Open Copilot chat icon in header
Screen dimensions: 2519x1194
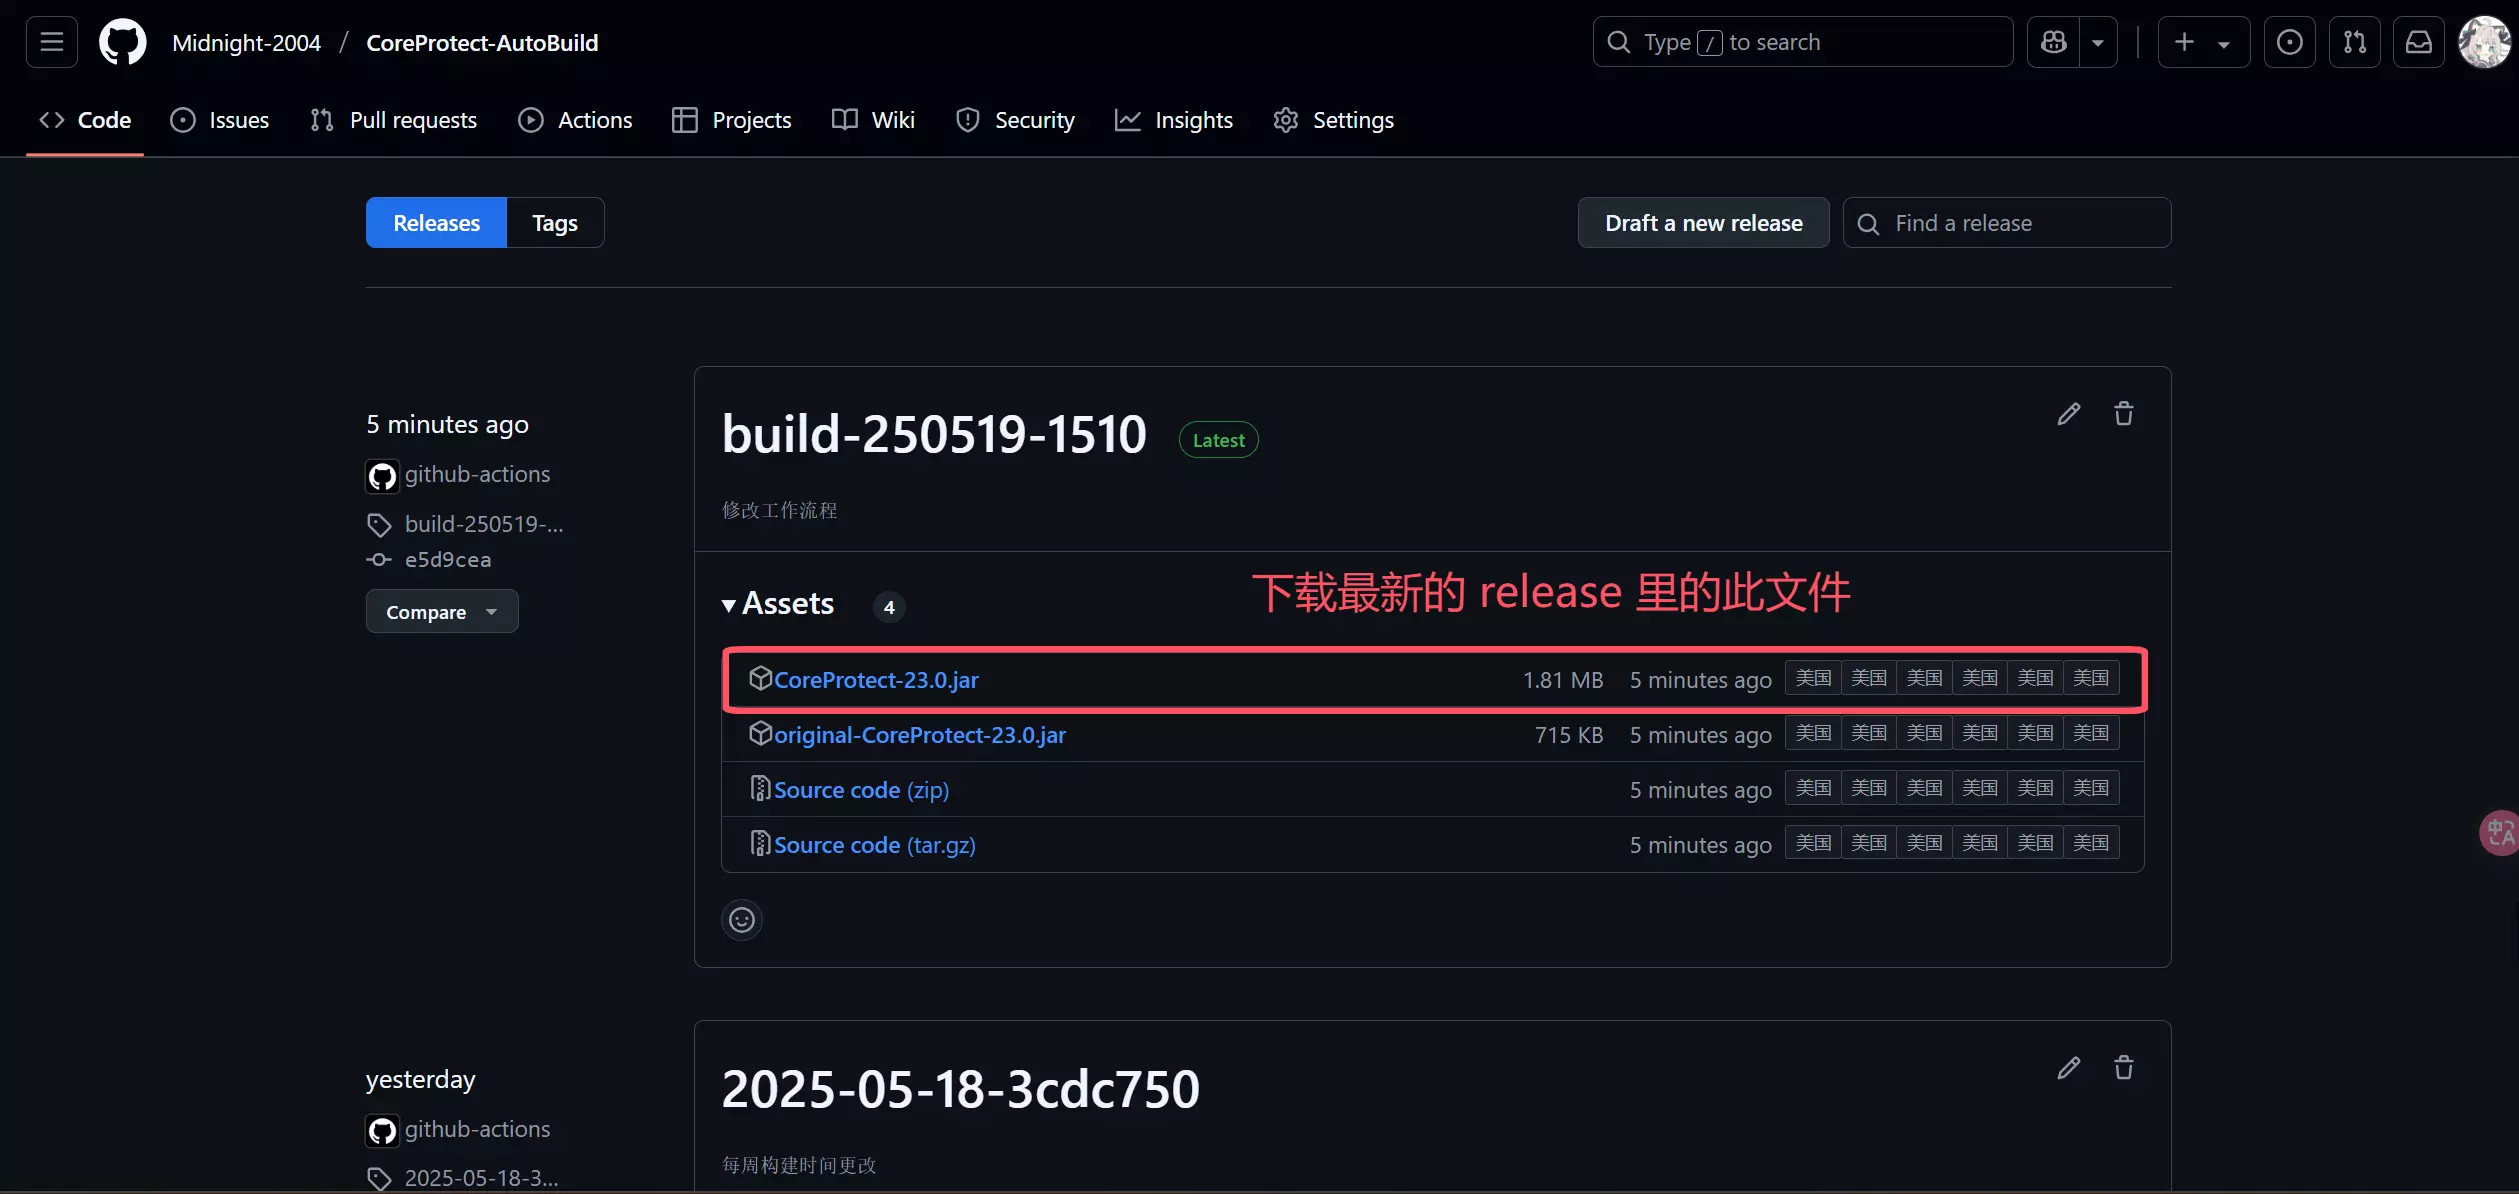(x=2053, y=42)
